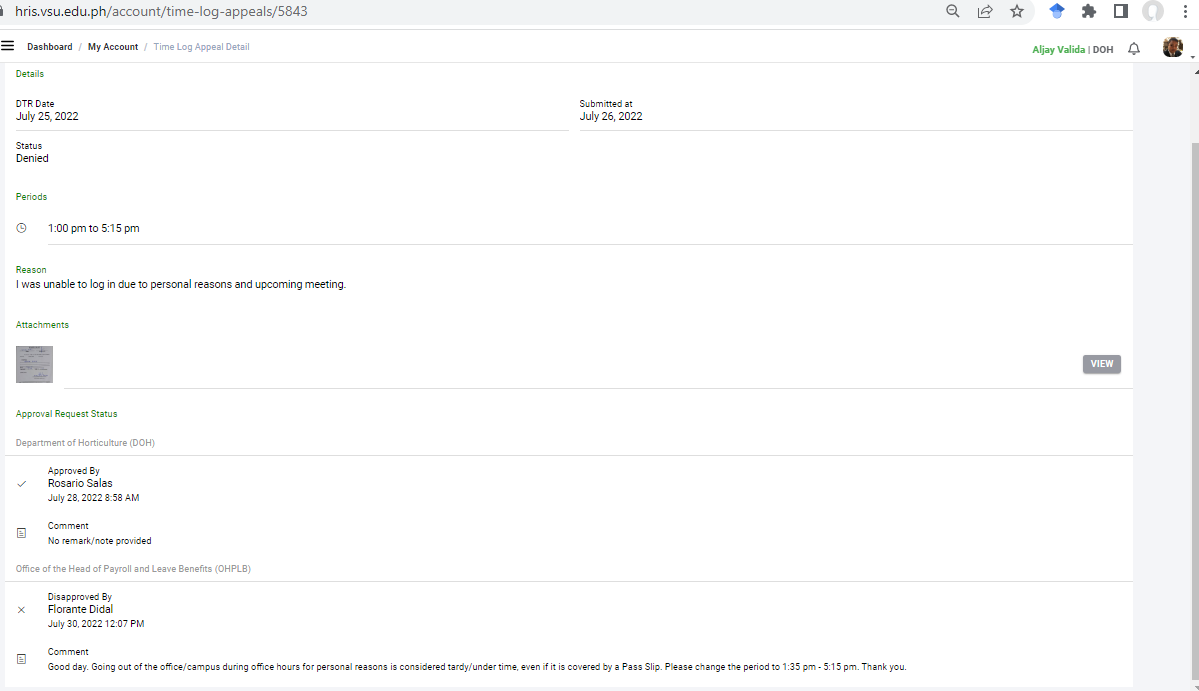Click the blue graduation cap extension icon
The height and width of the screenshot is (691, 1199).
[x=1057, y=11]
